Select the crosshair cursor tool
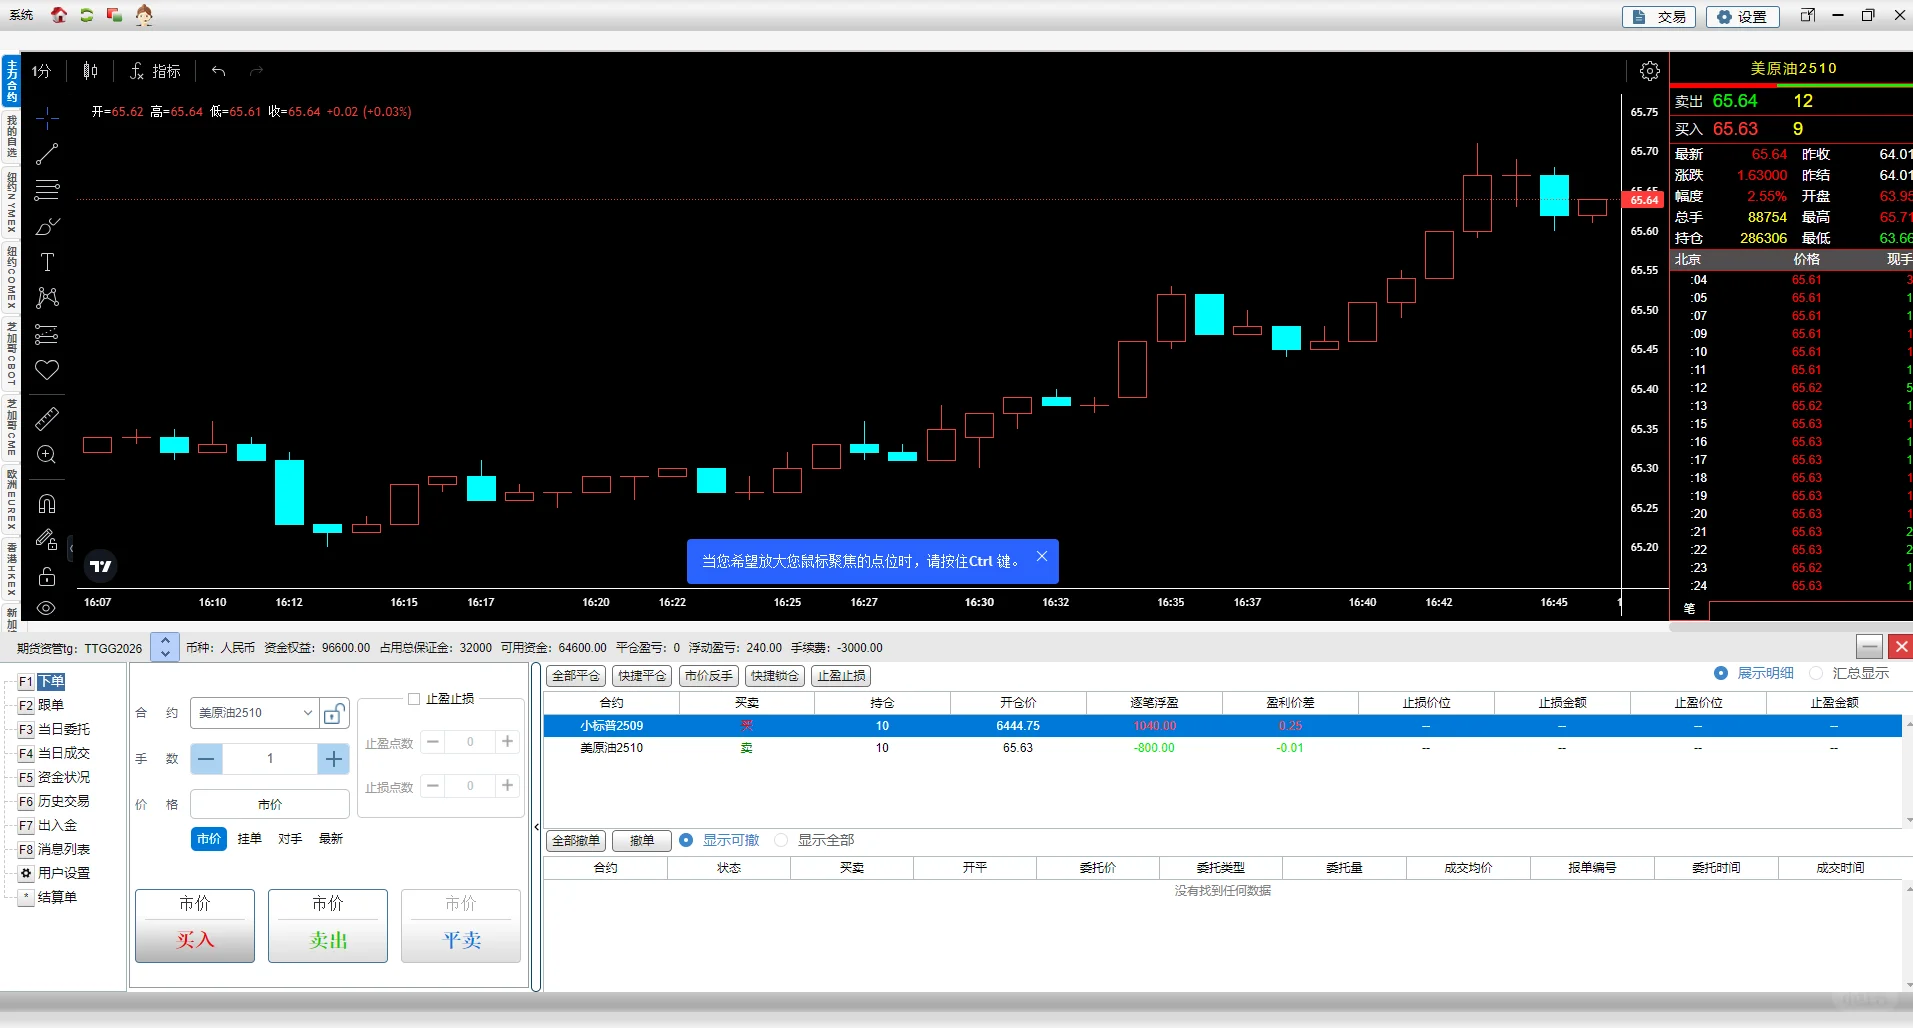 pos(47,118)
